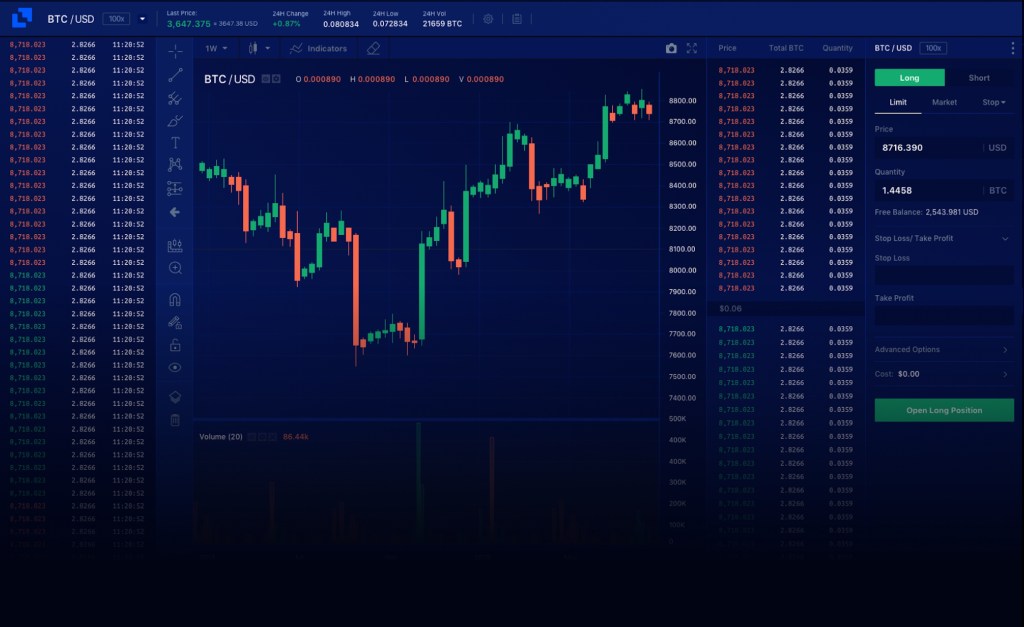1024x627 pixels.
Task: Switch to the Market order tab
Action: tap(944, 102)
